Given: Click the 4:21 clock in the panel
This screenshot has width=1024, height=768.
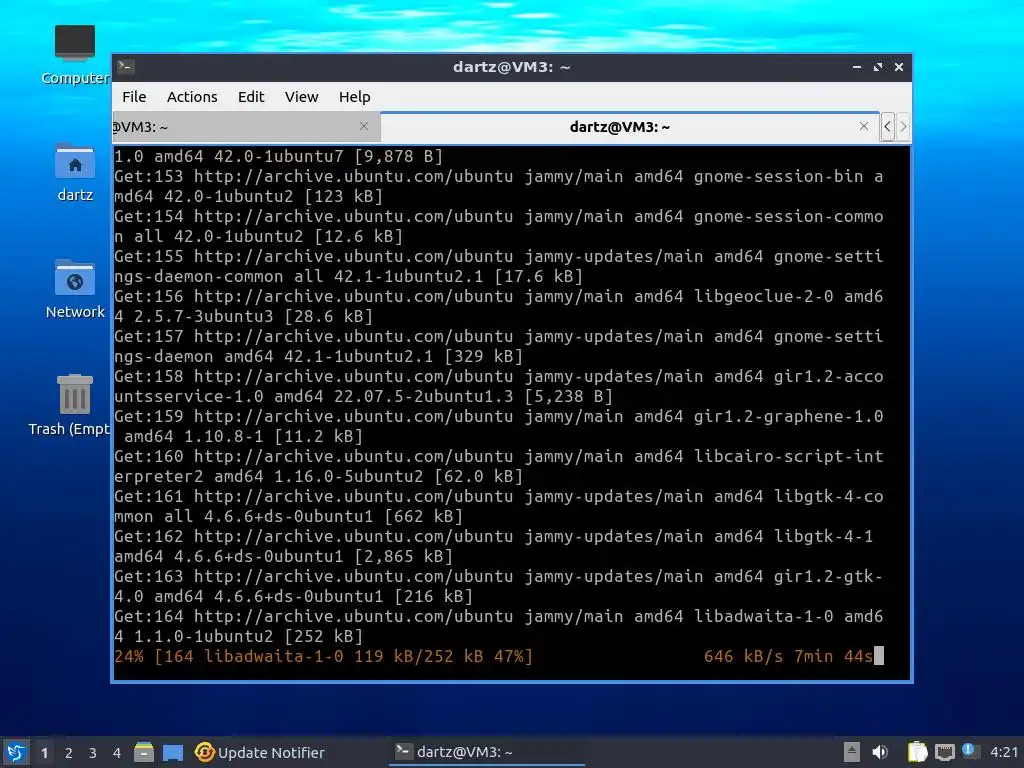Looking at the screenshot, I should [x=1004, y=752].
